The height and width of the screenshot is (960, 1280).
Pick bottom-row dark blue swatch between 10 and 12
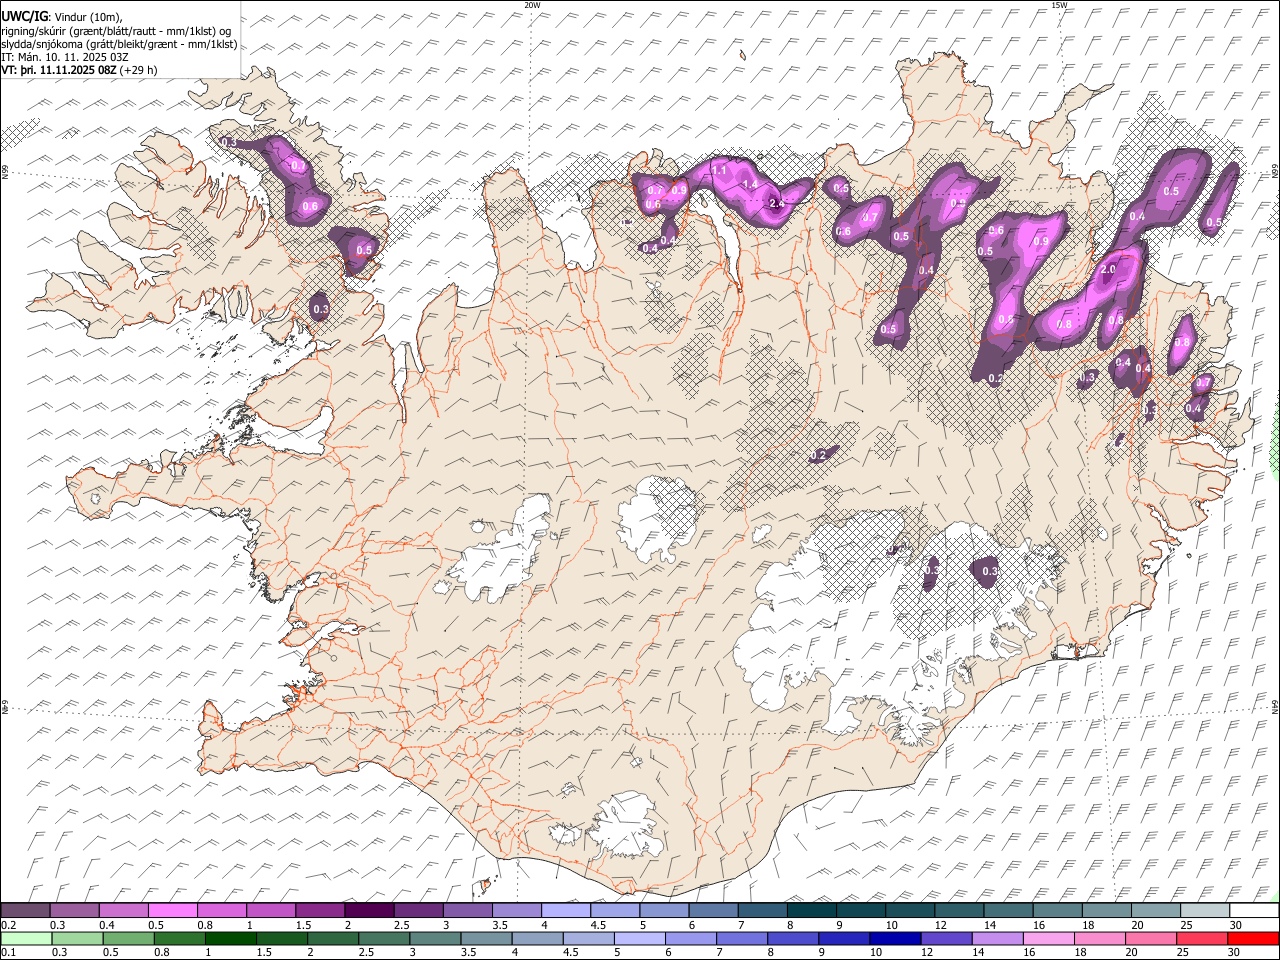[x=894, y=938]
